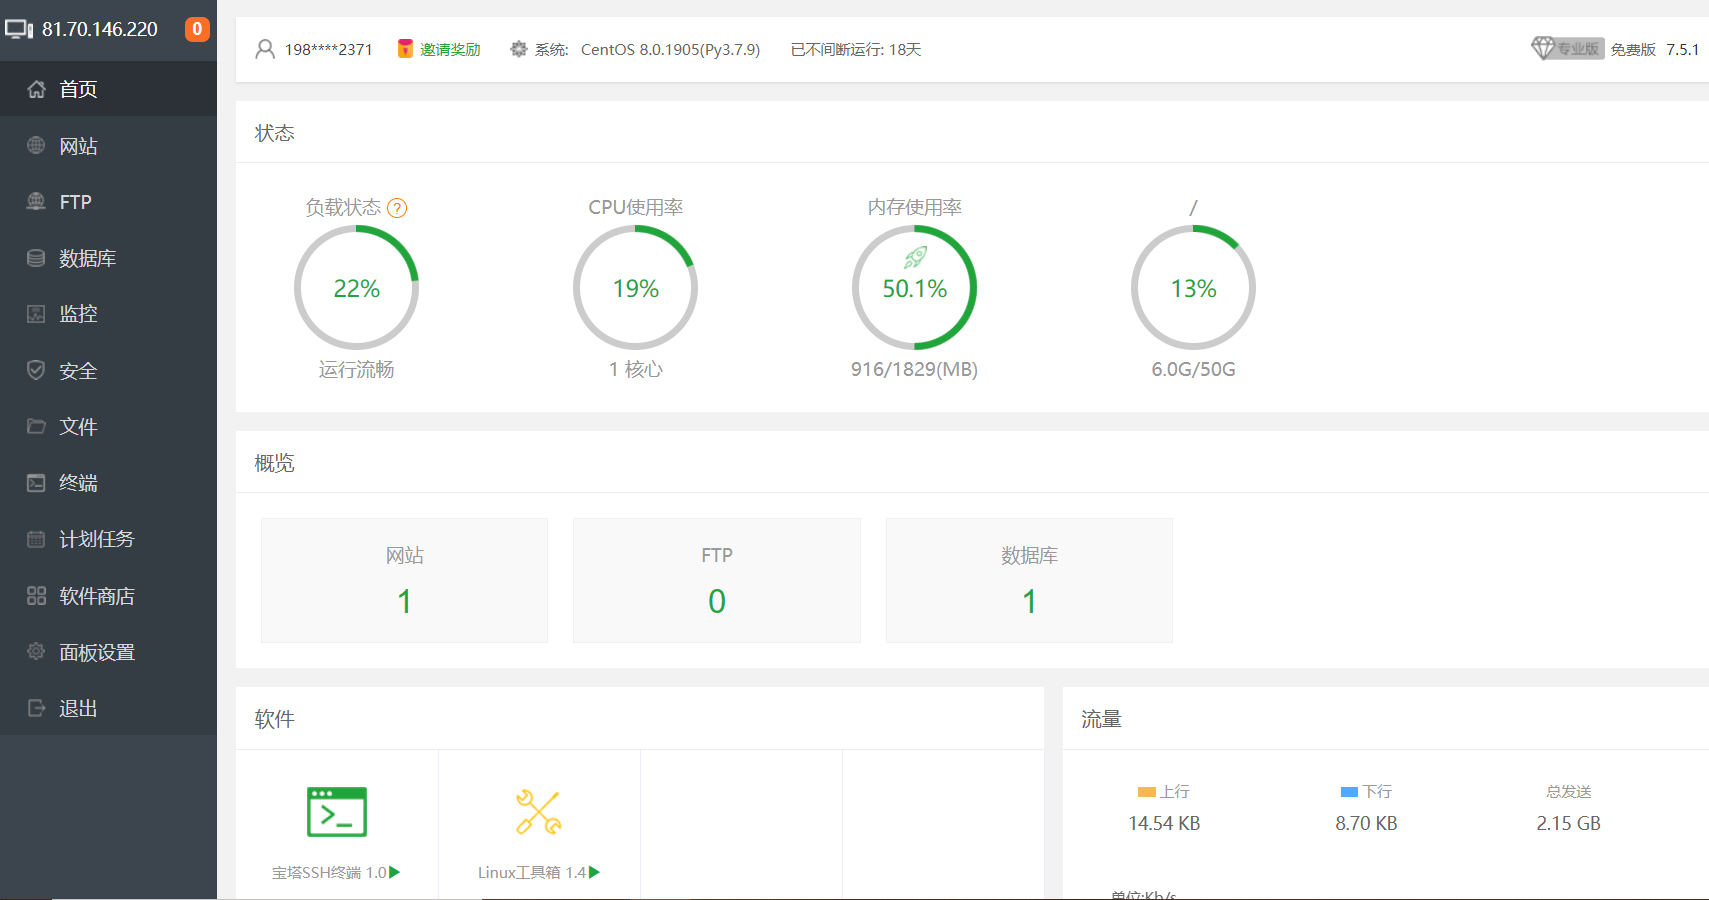The image size is (1709, 900).
Task: Click the folder icon beside 文件
Action: [36, 426]
